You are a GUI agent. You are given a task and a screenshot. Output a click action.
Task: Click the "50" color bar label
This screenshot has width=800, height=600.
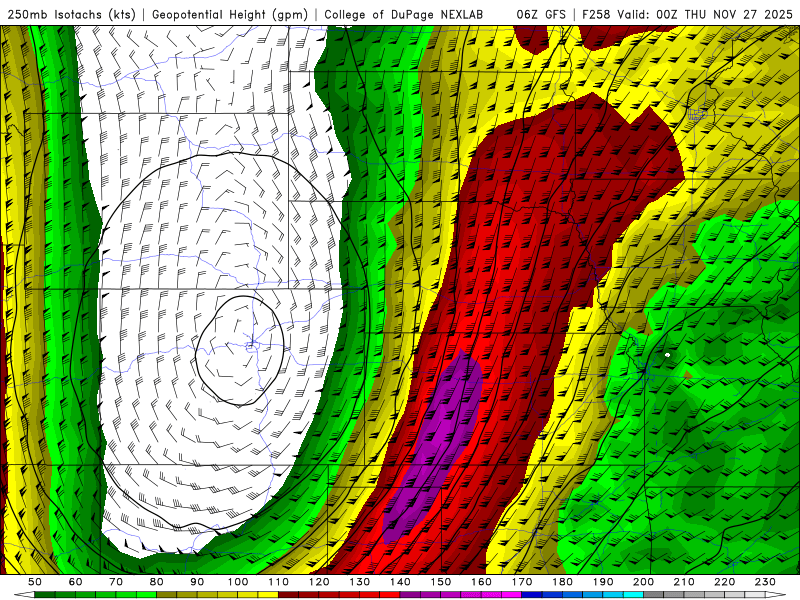35,582
